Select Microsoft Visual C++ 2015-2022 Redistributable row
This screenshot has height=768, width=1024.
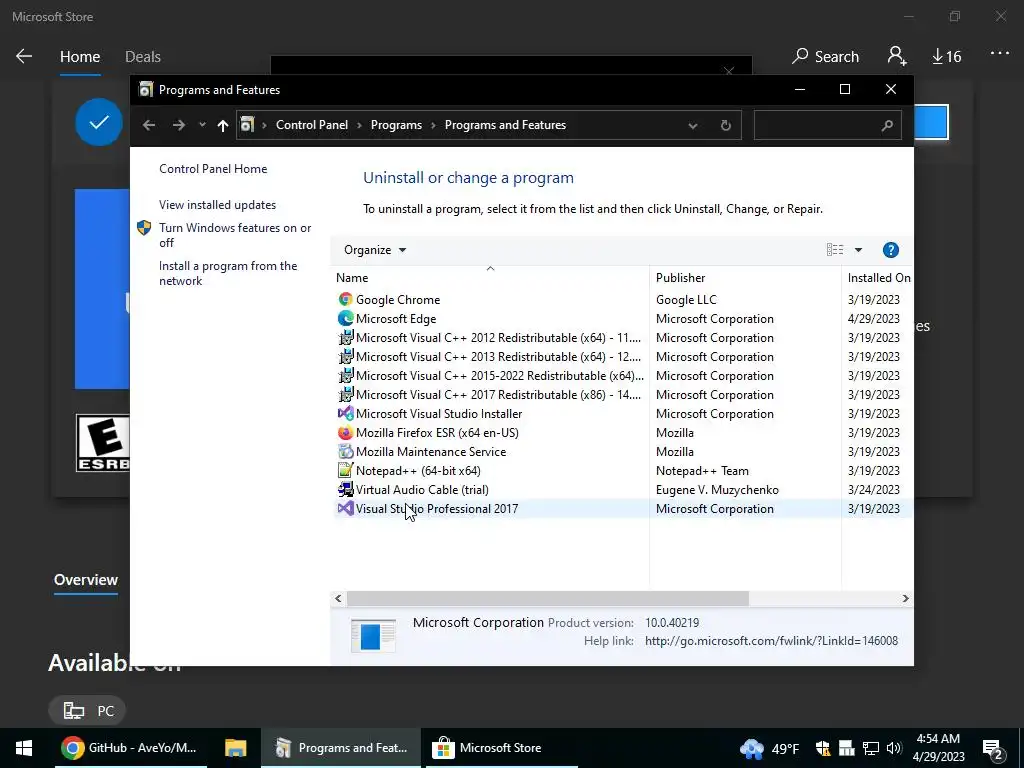(x=623, y=376)
